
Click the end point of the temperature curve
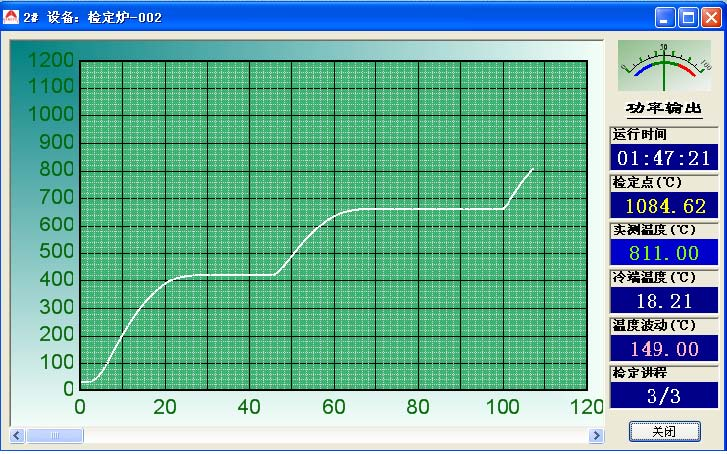[532, 169]
